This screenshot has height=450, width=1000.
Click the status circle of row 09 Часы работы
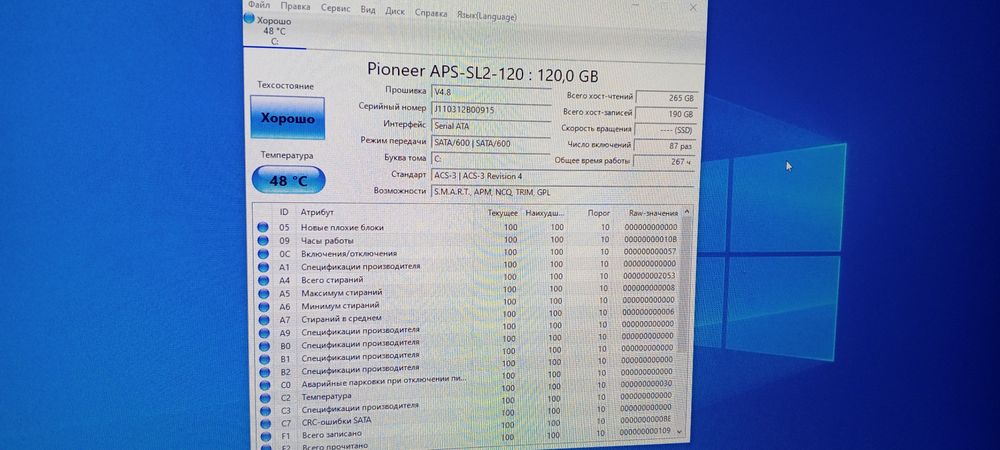click(263, 240)
